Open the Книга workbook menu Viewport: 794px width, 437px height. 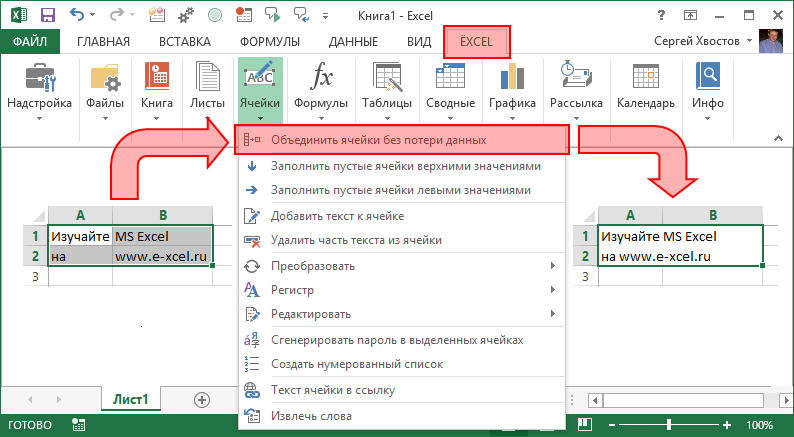pos(156,91)
